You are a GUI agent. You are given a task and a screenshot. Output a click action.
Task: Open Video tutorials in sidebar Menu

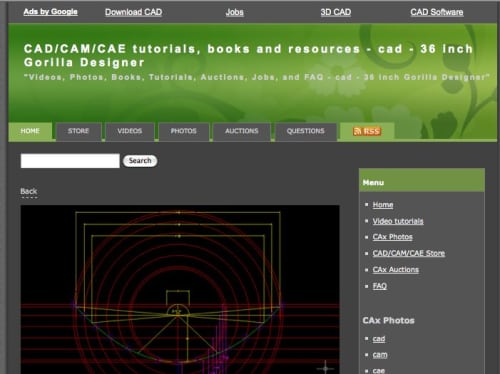[398, 221]
